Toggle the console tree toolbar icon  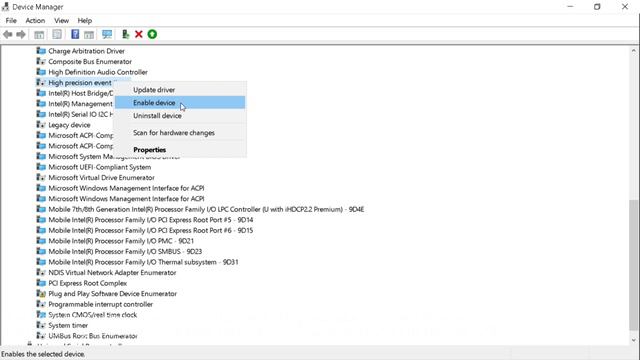point(39,35)
